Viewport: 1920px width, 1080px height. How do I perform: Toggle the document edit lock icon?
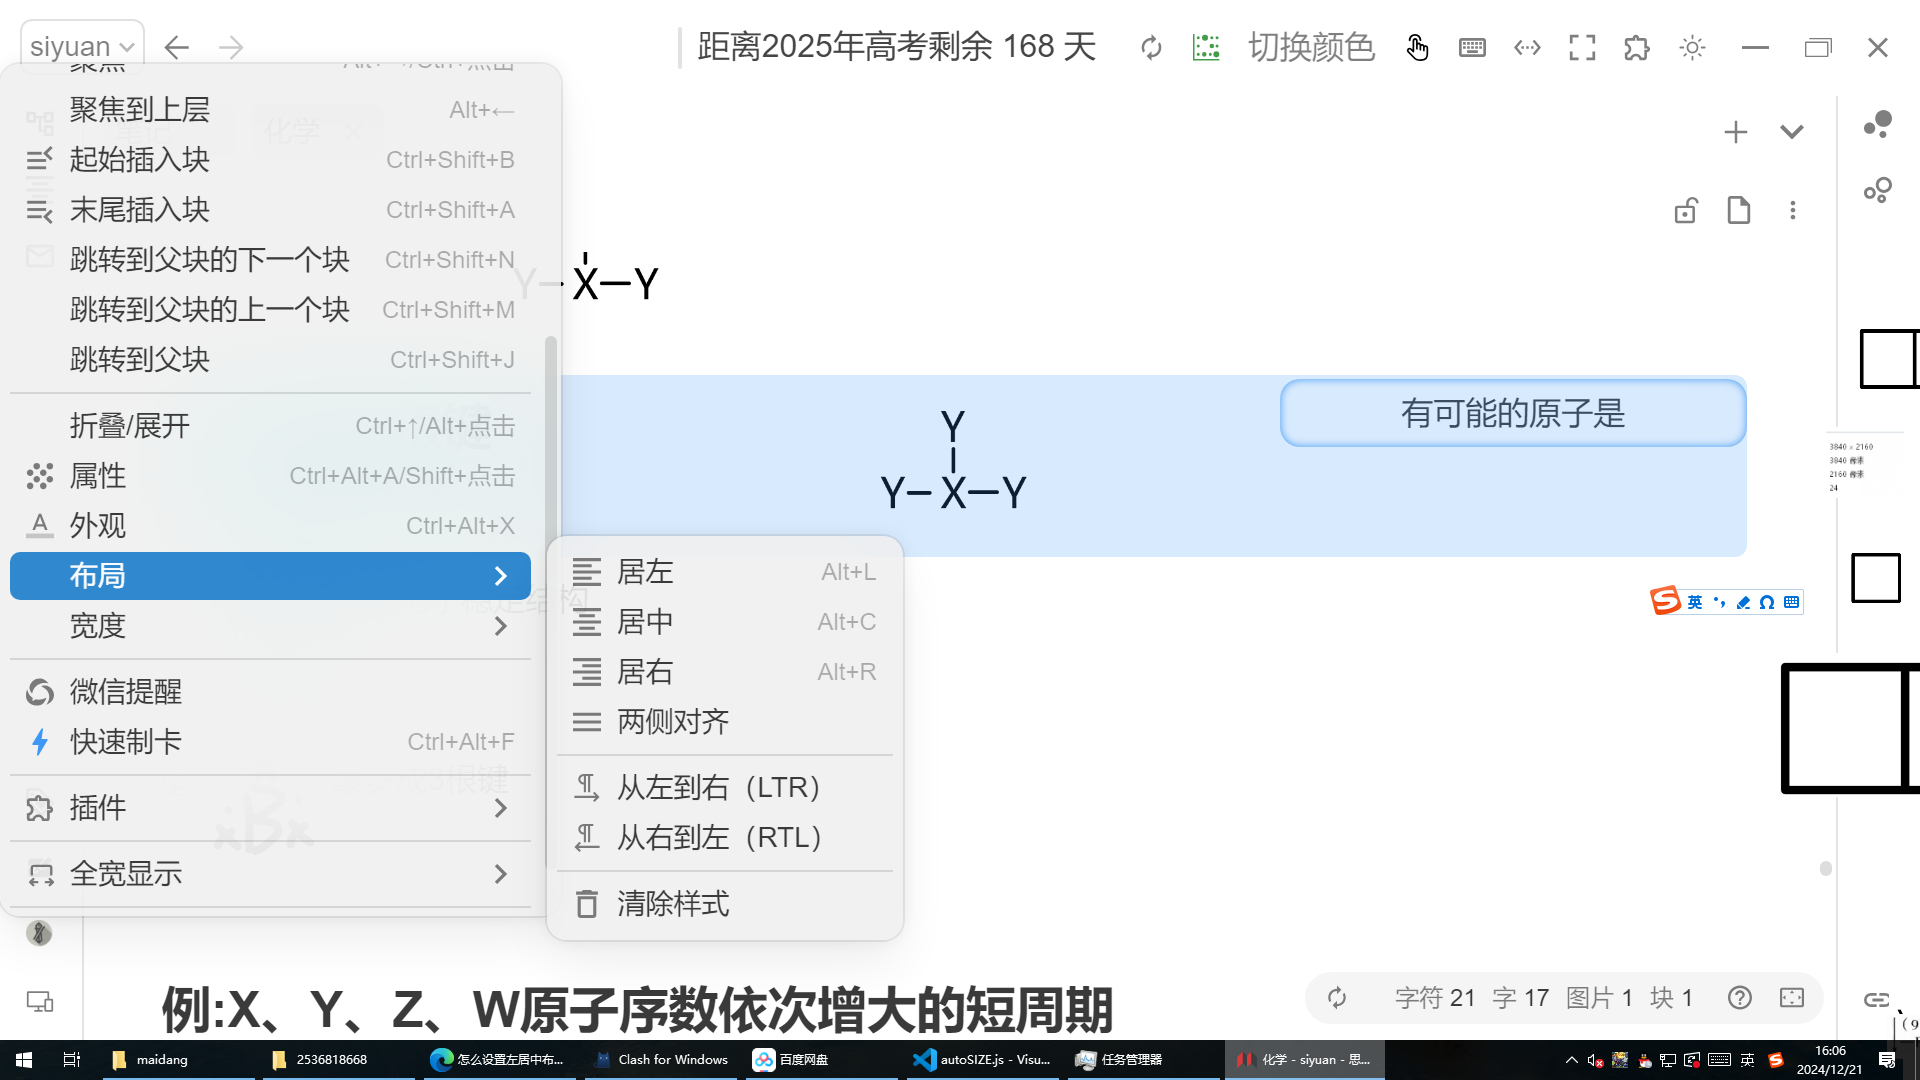point(1686,210)
